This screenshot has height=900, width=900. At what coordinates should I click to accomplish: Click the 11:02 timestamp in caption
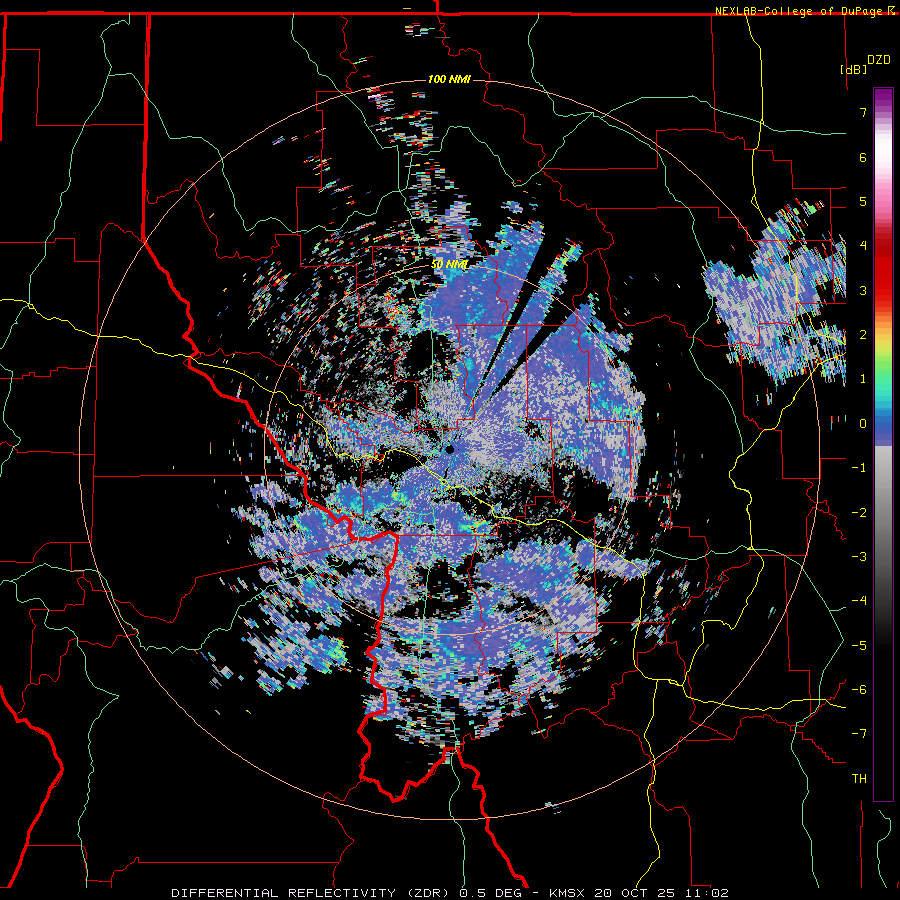click(706, 893)
